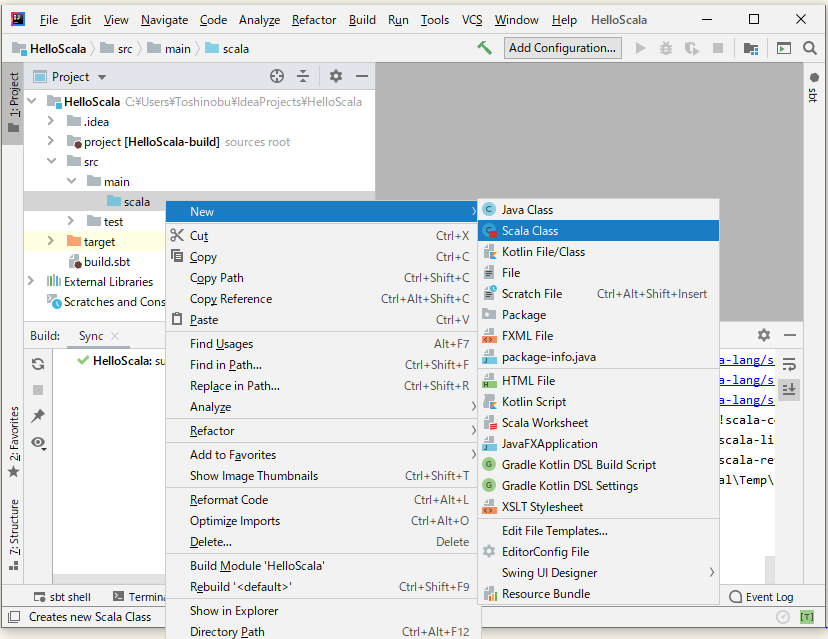Choose Scala Class from New submenu
The image size is (828, 639).
598,231
